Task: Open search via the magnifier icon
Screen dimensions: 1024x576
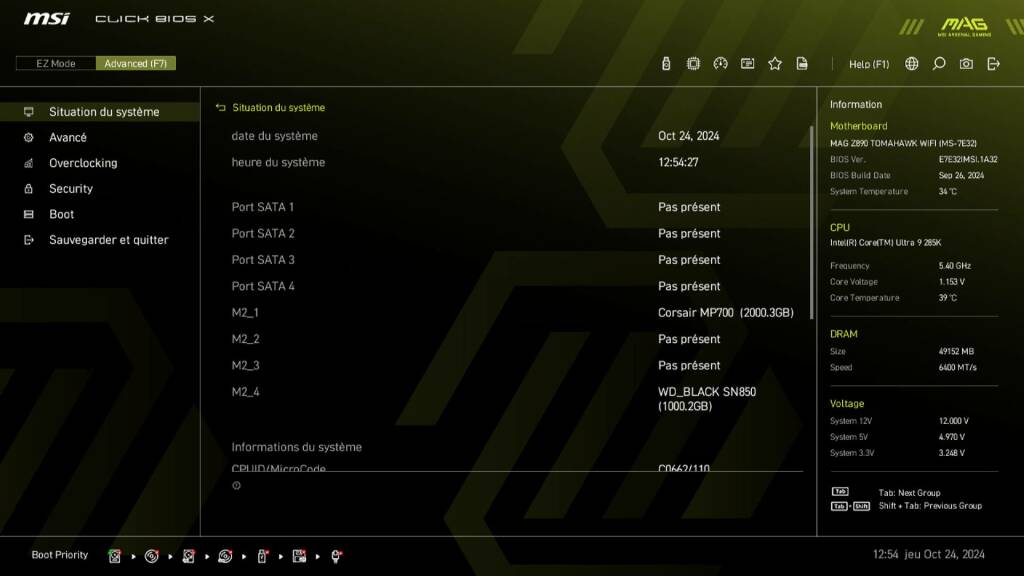Action: click(938, 63)
